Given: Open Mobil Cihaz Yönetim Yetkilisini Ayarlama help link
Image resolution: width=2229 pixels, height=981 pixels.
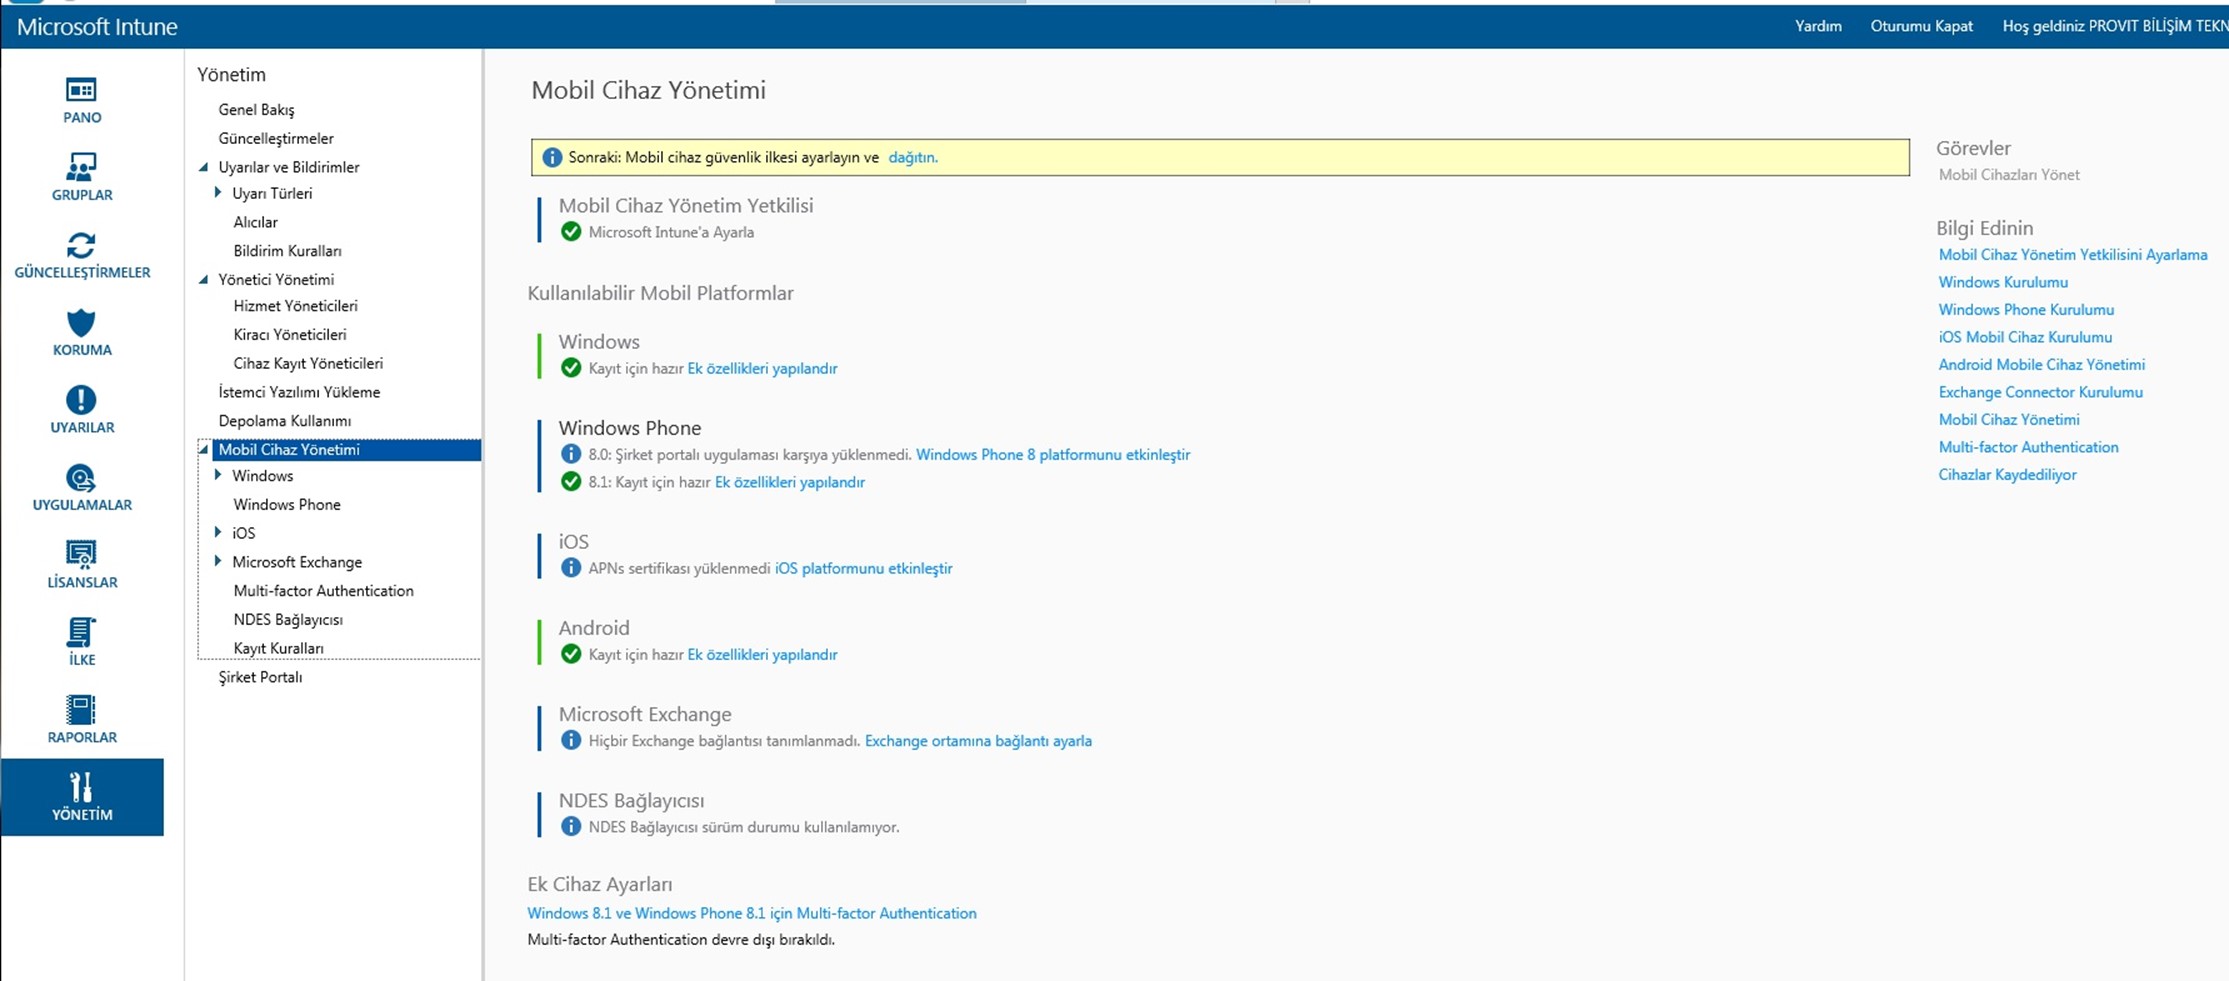Looking at the screenshot, I should (2073, 255).
